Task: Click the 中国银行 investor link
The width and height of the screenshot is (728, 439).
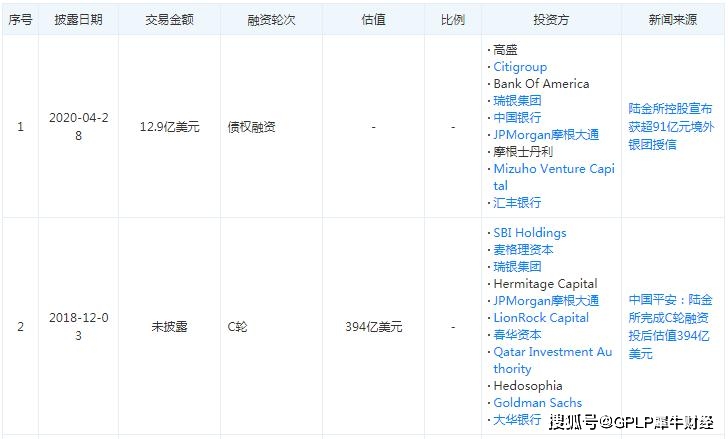Action: click(517, 117)
